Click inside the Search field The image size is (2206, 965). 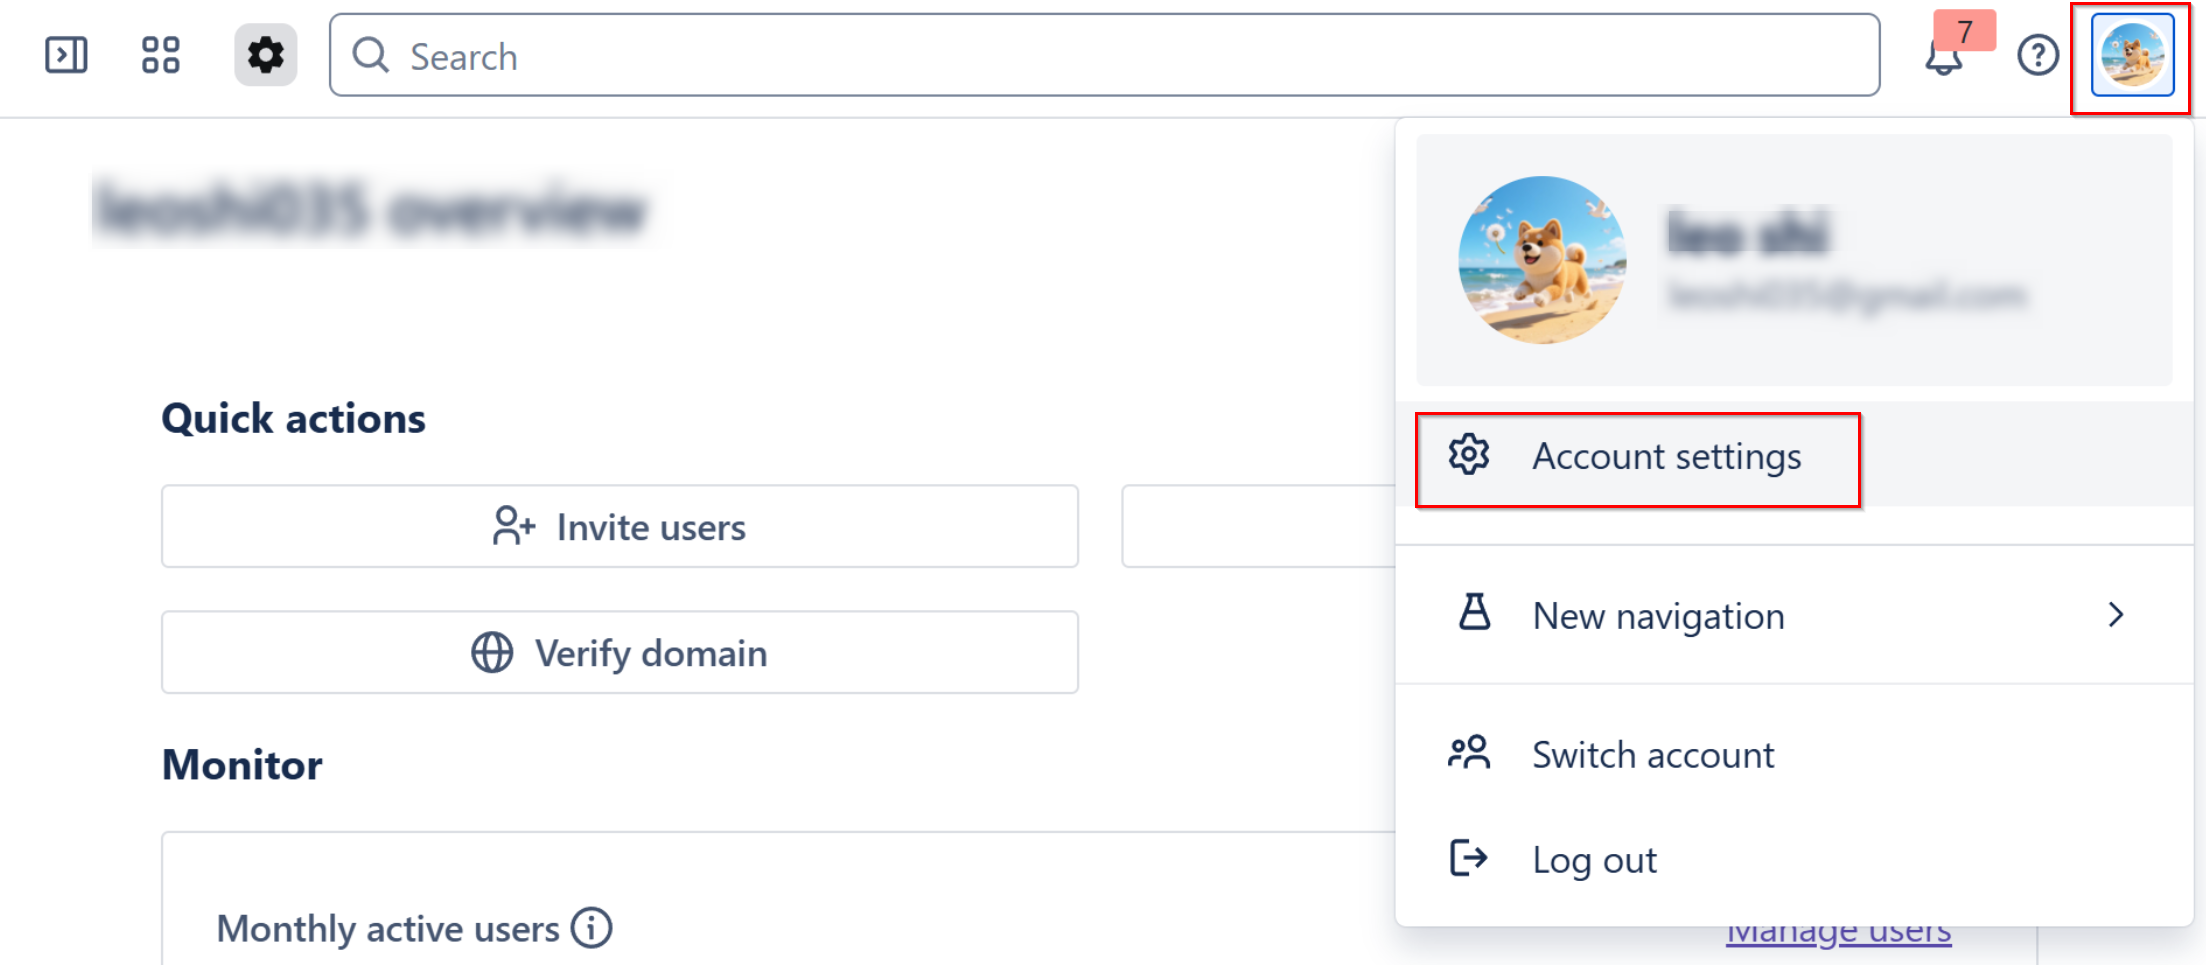[900, 56]
